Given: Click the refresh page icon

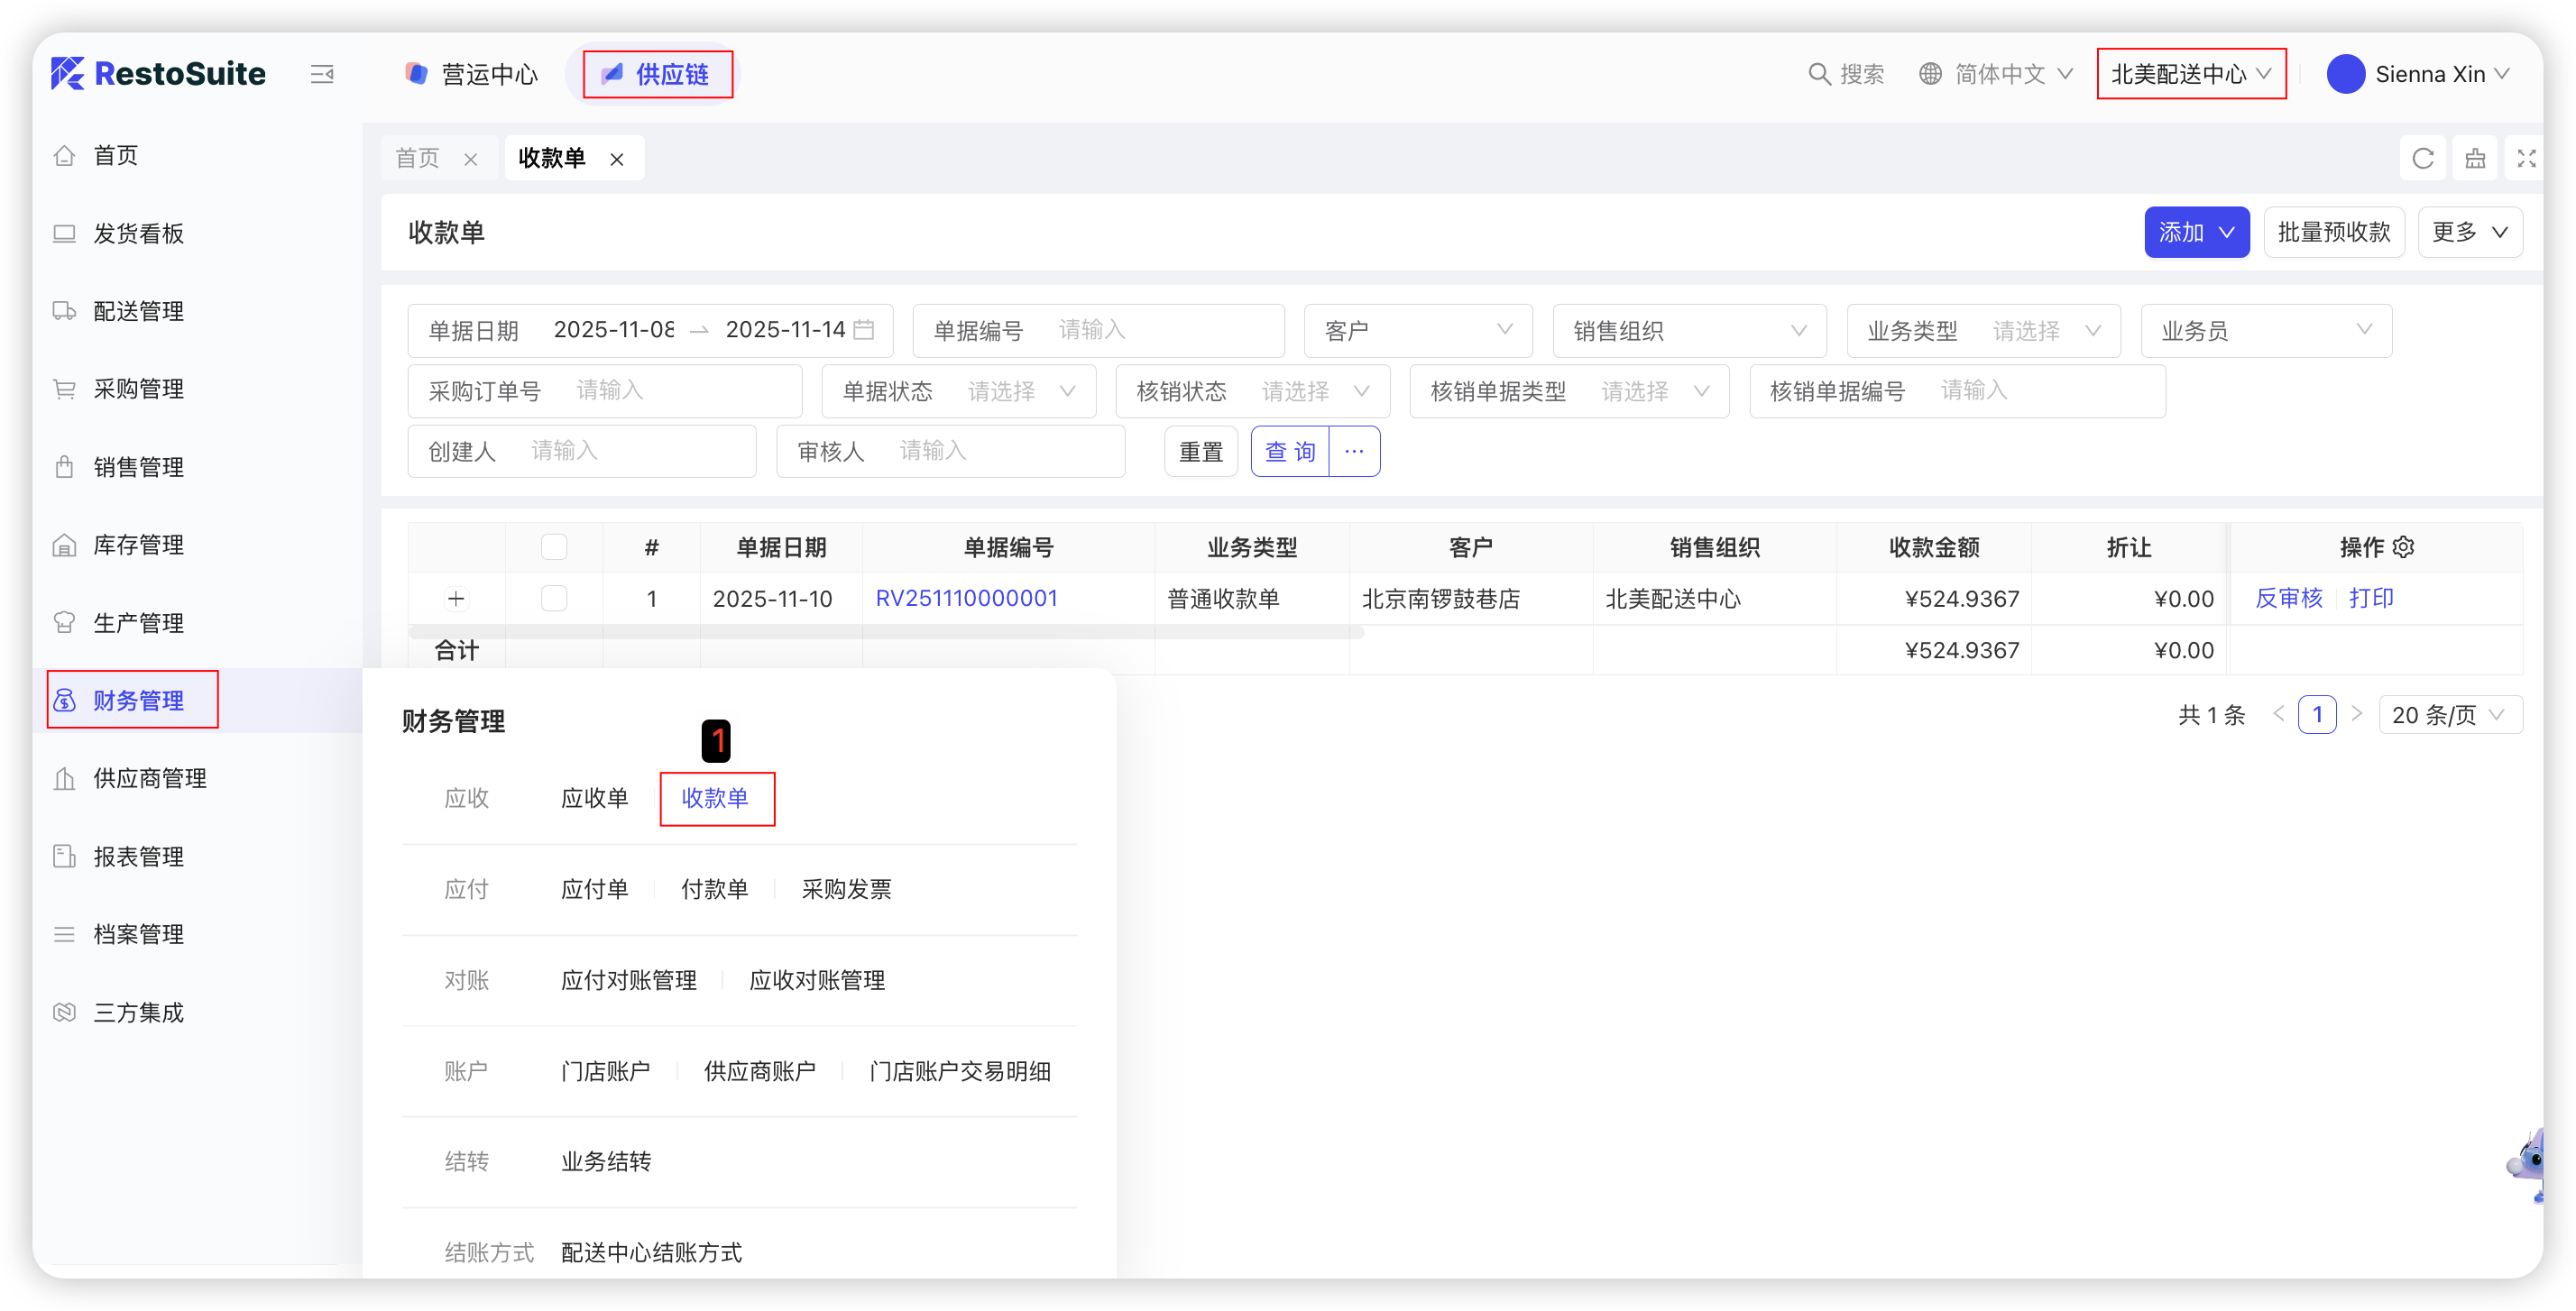Looking at the screenshot, I should tap(2422, 158).
